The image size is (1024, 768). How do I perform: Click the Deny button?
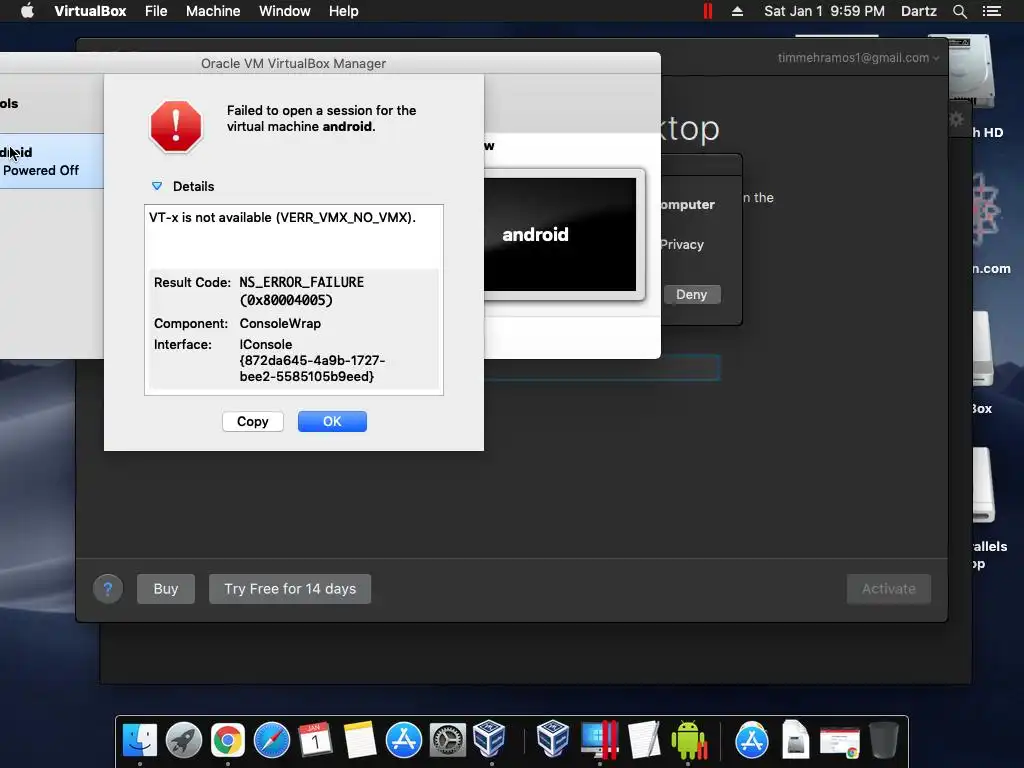692,295
